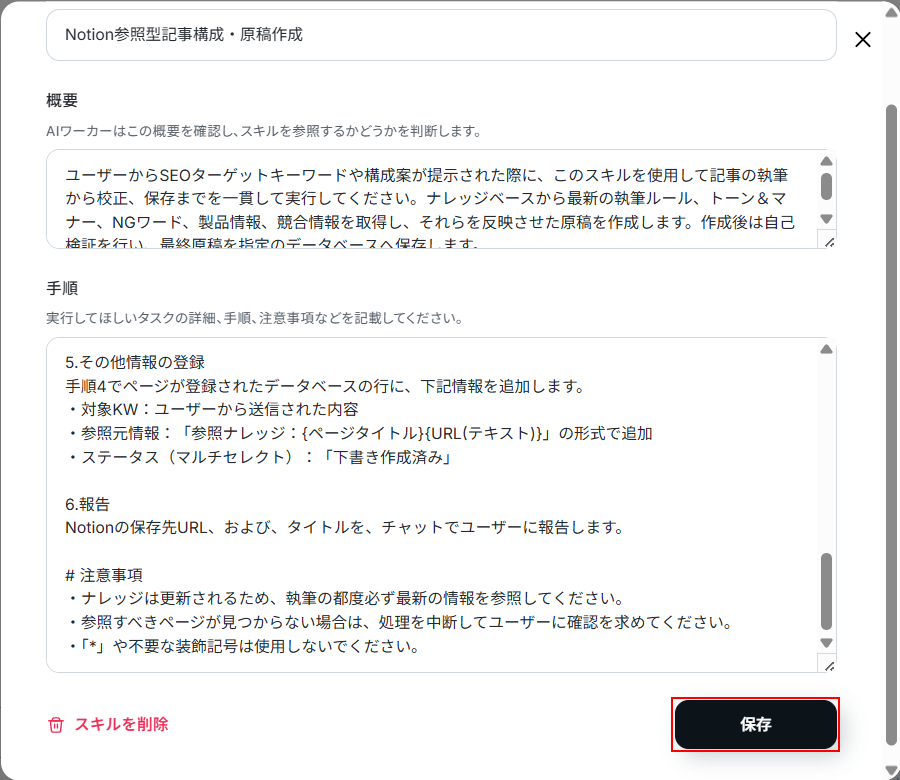This screenshot has height=780, width=900.
Task: Click the スキルを削除 delete link
Action: (x=122, y=724)
